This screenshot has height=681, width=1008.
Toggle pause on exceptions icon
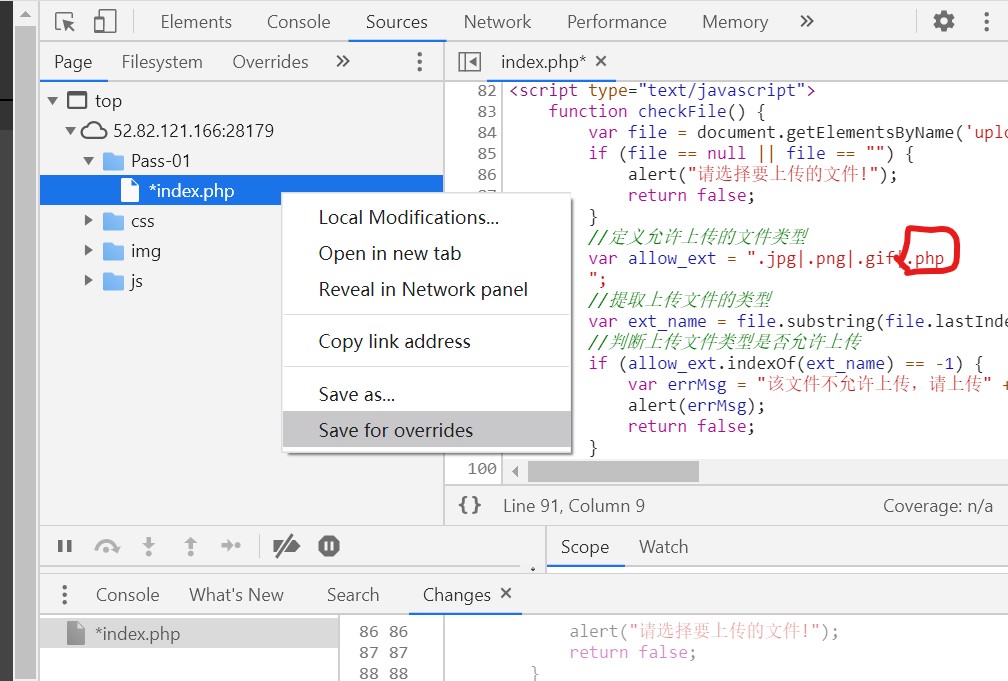coord(328,546)
